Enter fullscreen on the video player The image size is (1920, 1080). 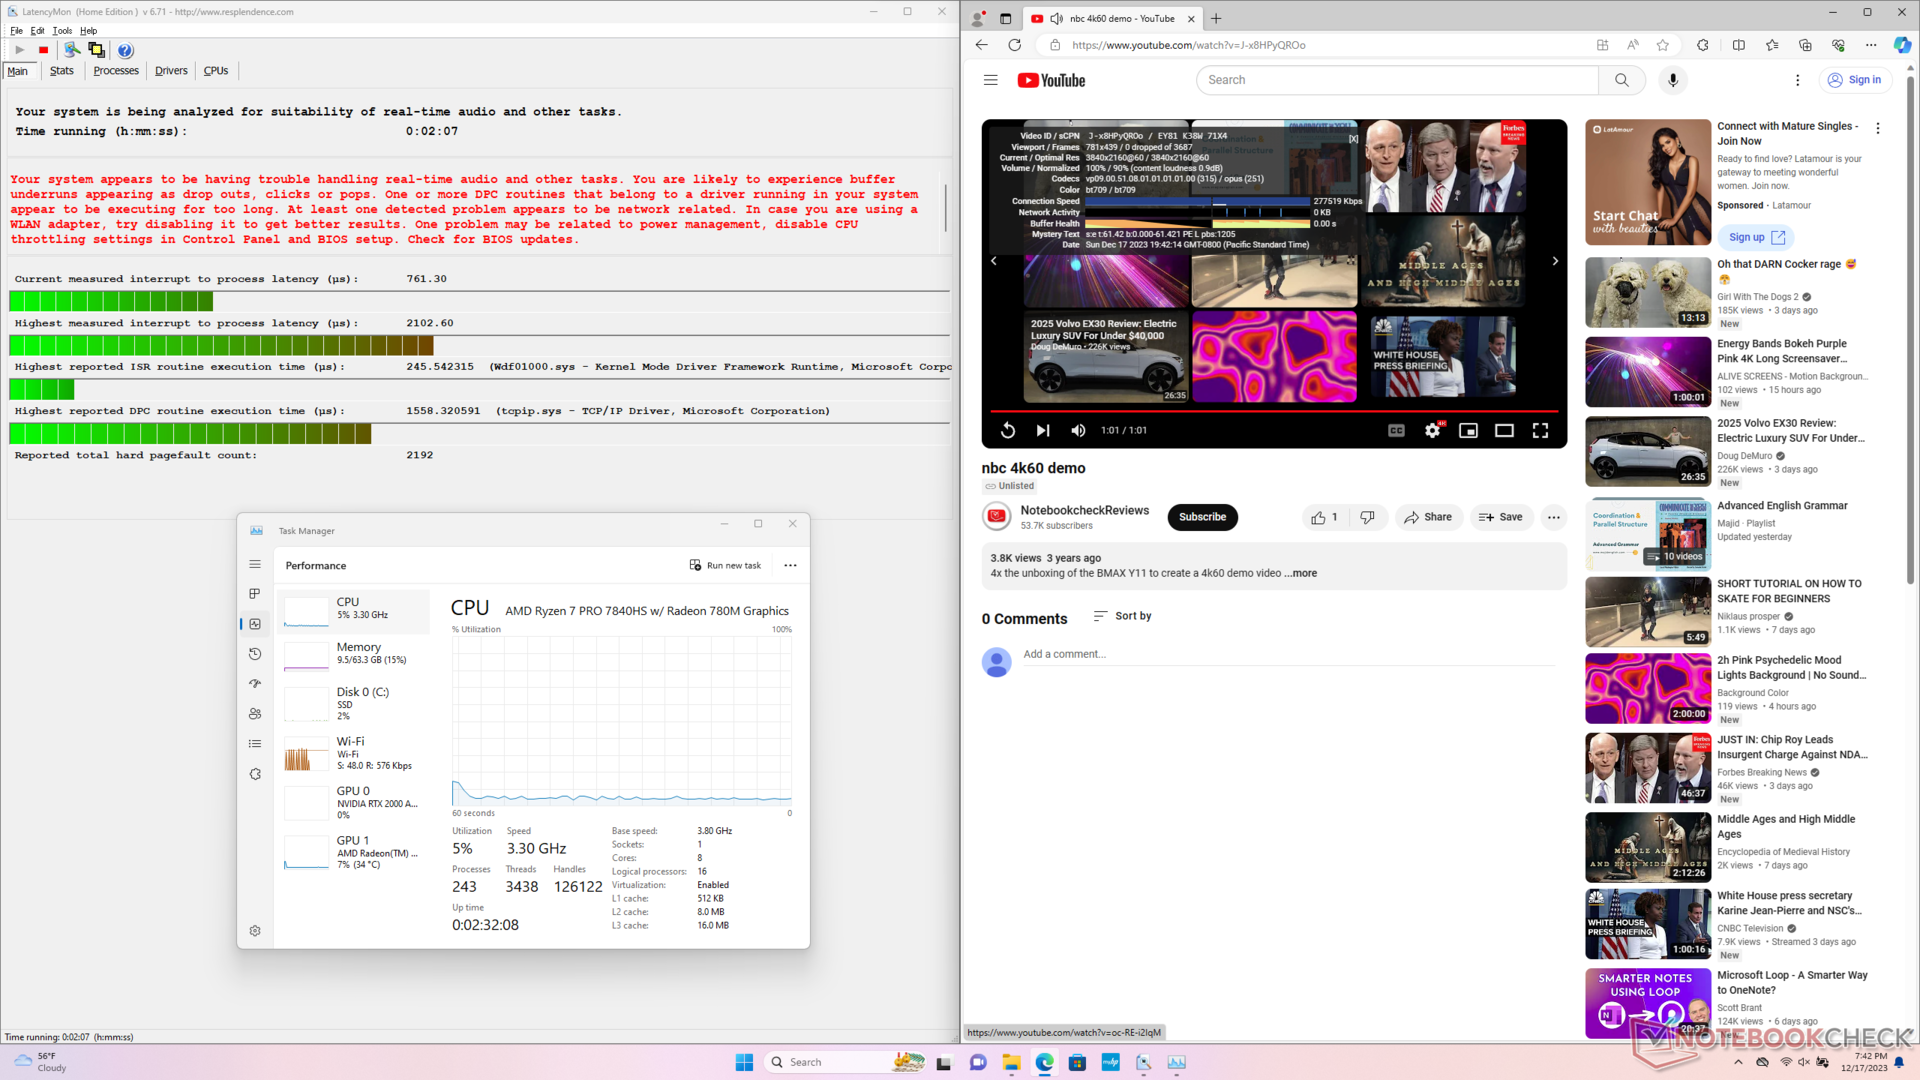click(x=1540, y=430)
